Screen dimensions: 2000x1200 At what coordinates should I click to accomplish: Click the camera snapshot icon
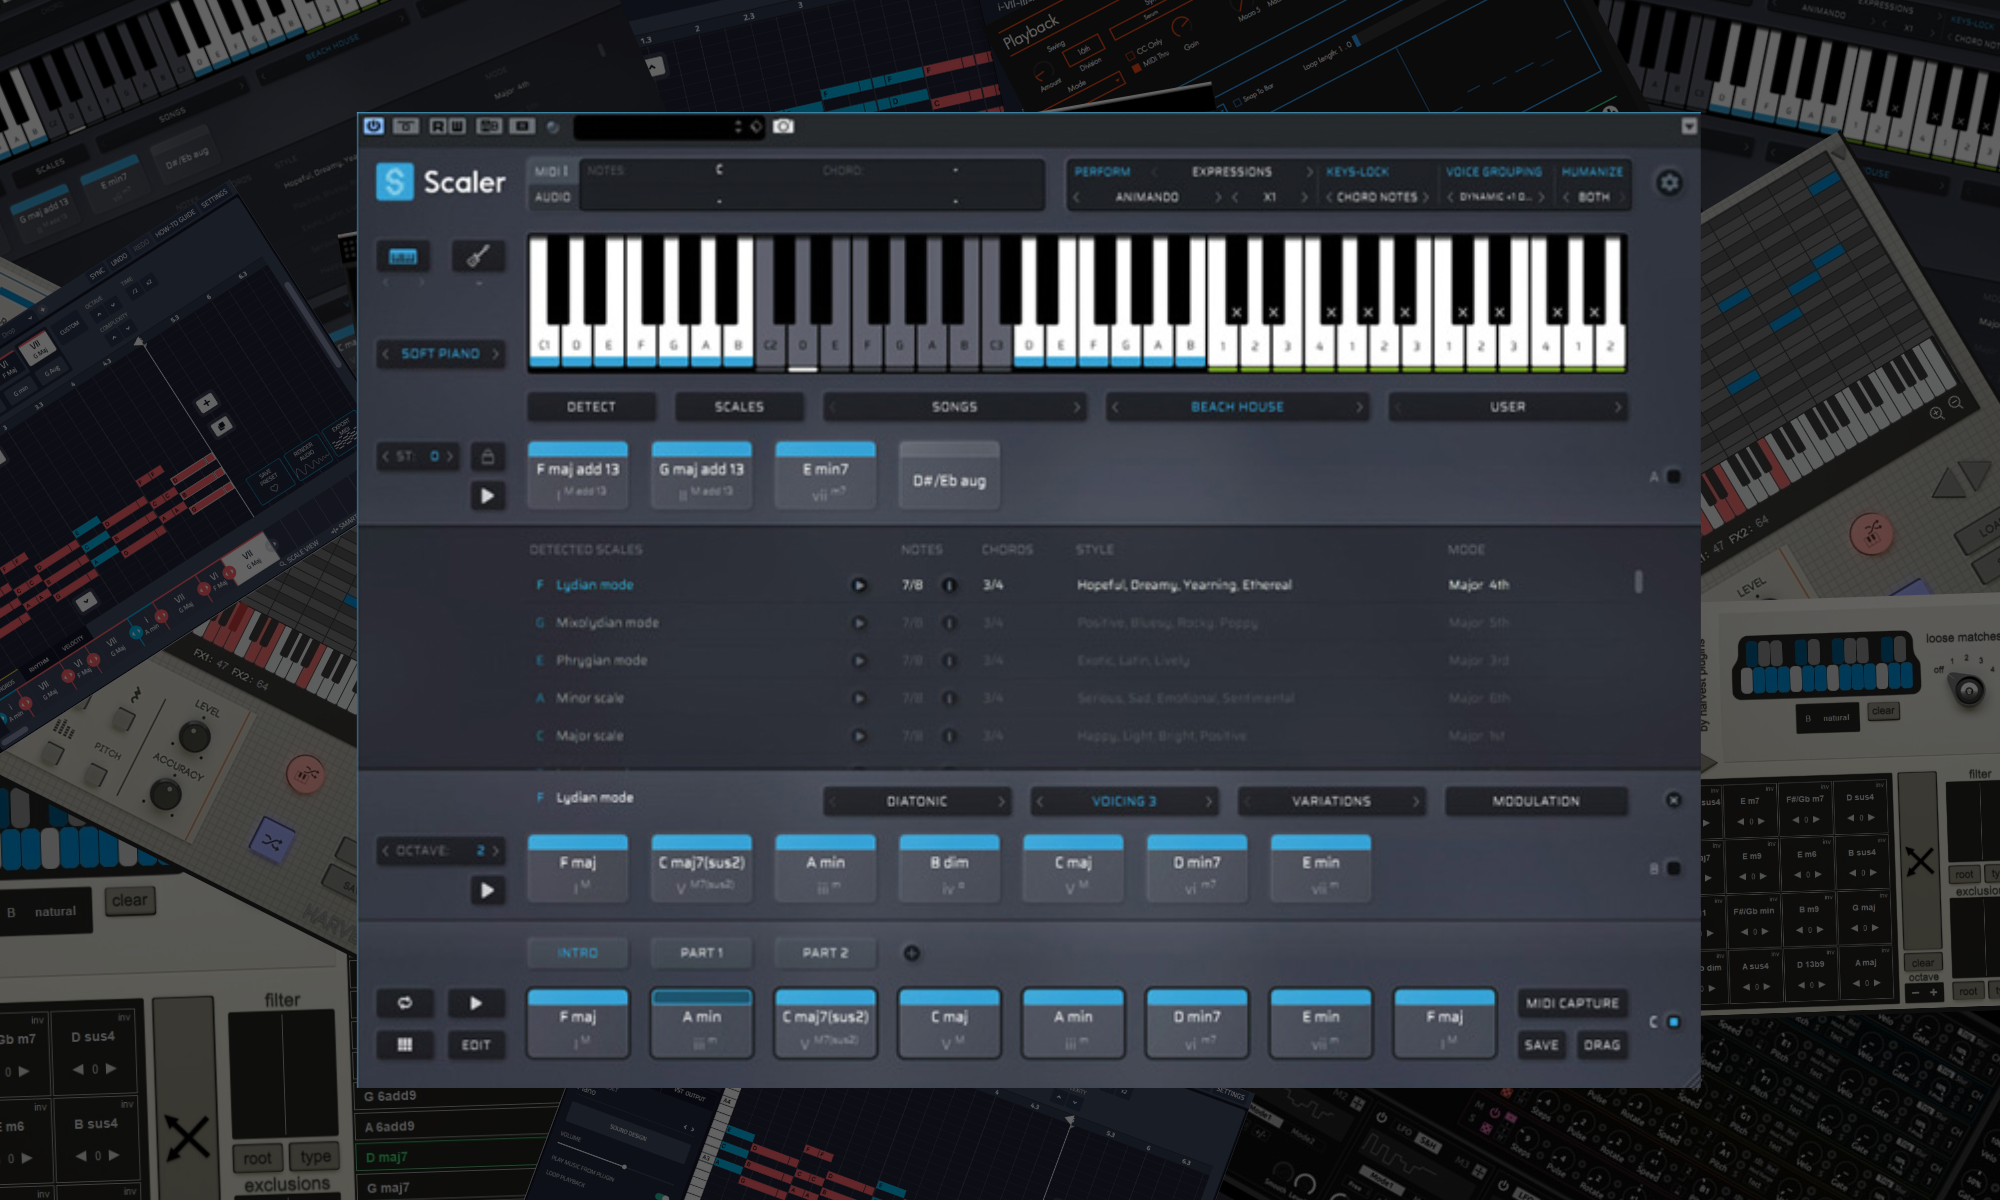[x=783, y=126]
